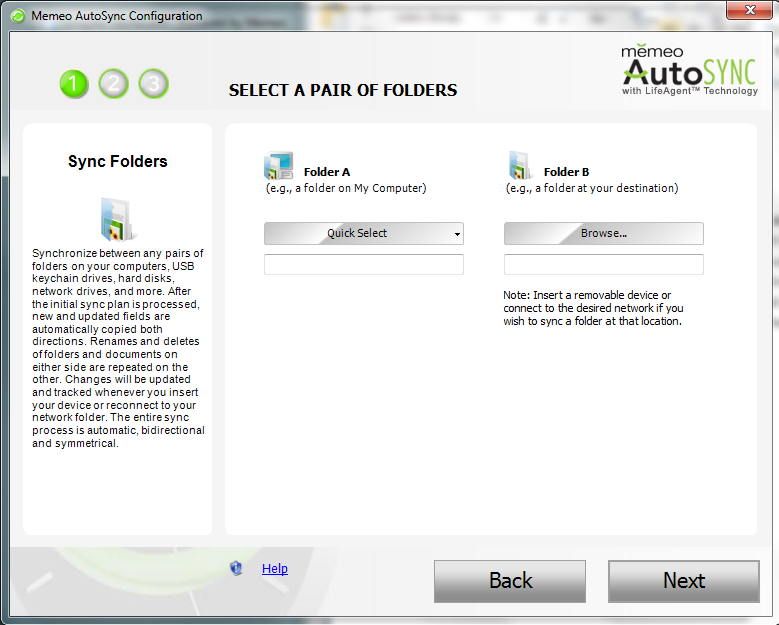Close the AutoSync Configuration window
Image resolution: width=779 pixels, height=625 pixels.
pos(750,10)
